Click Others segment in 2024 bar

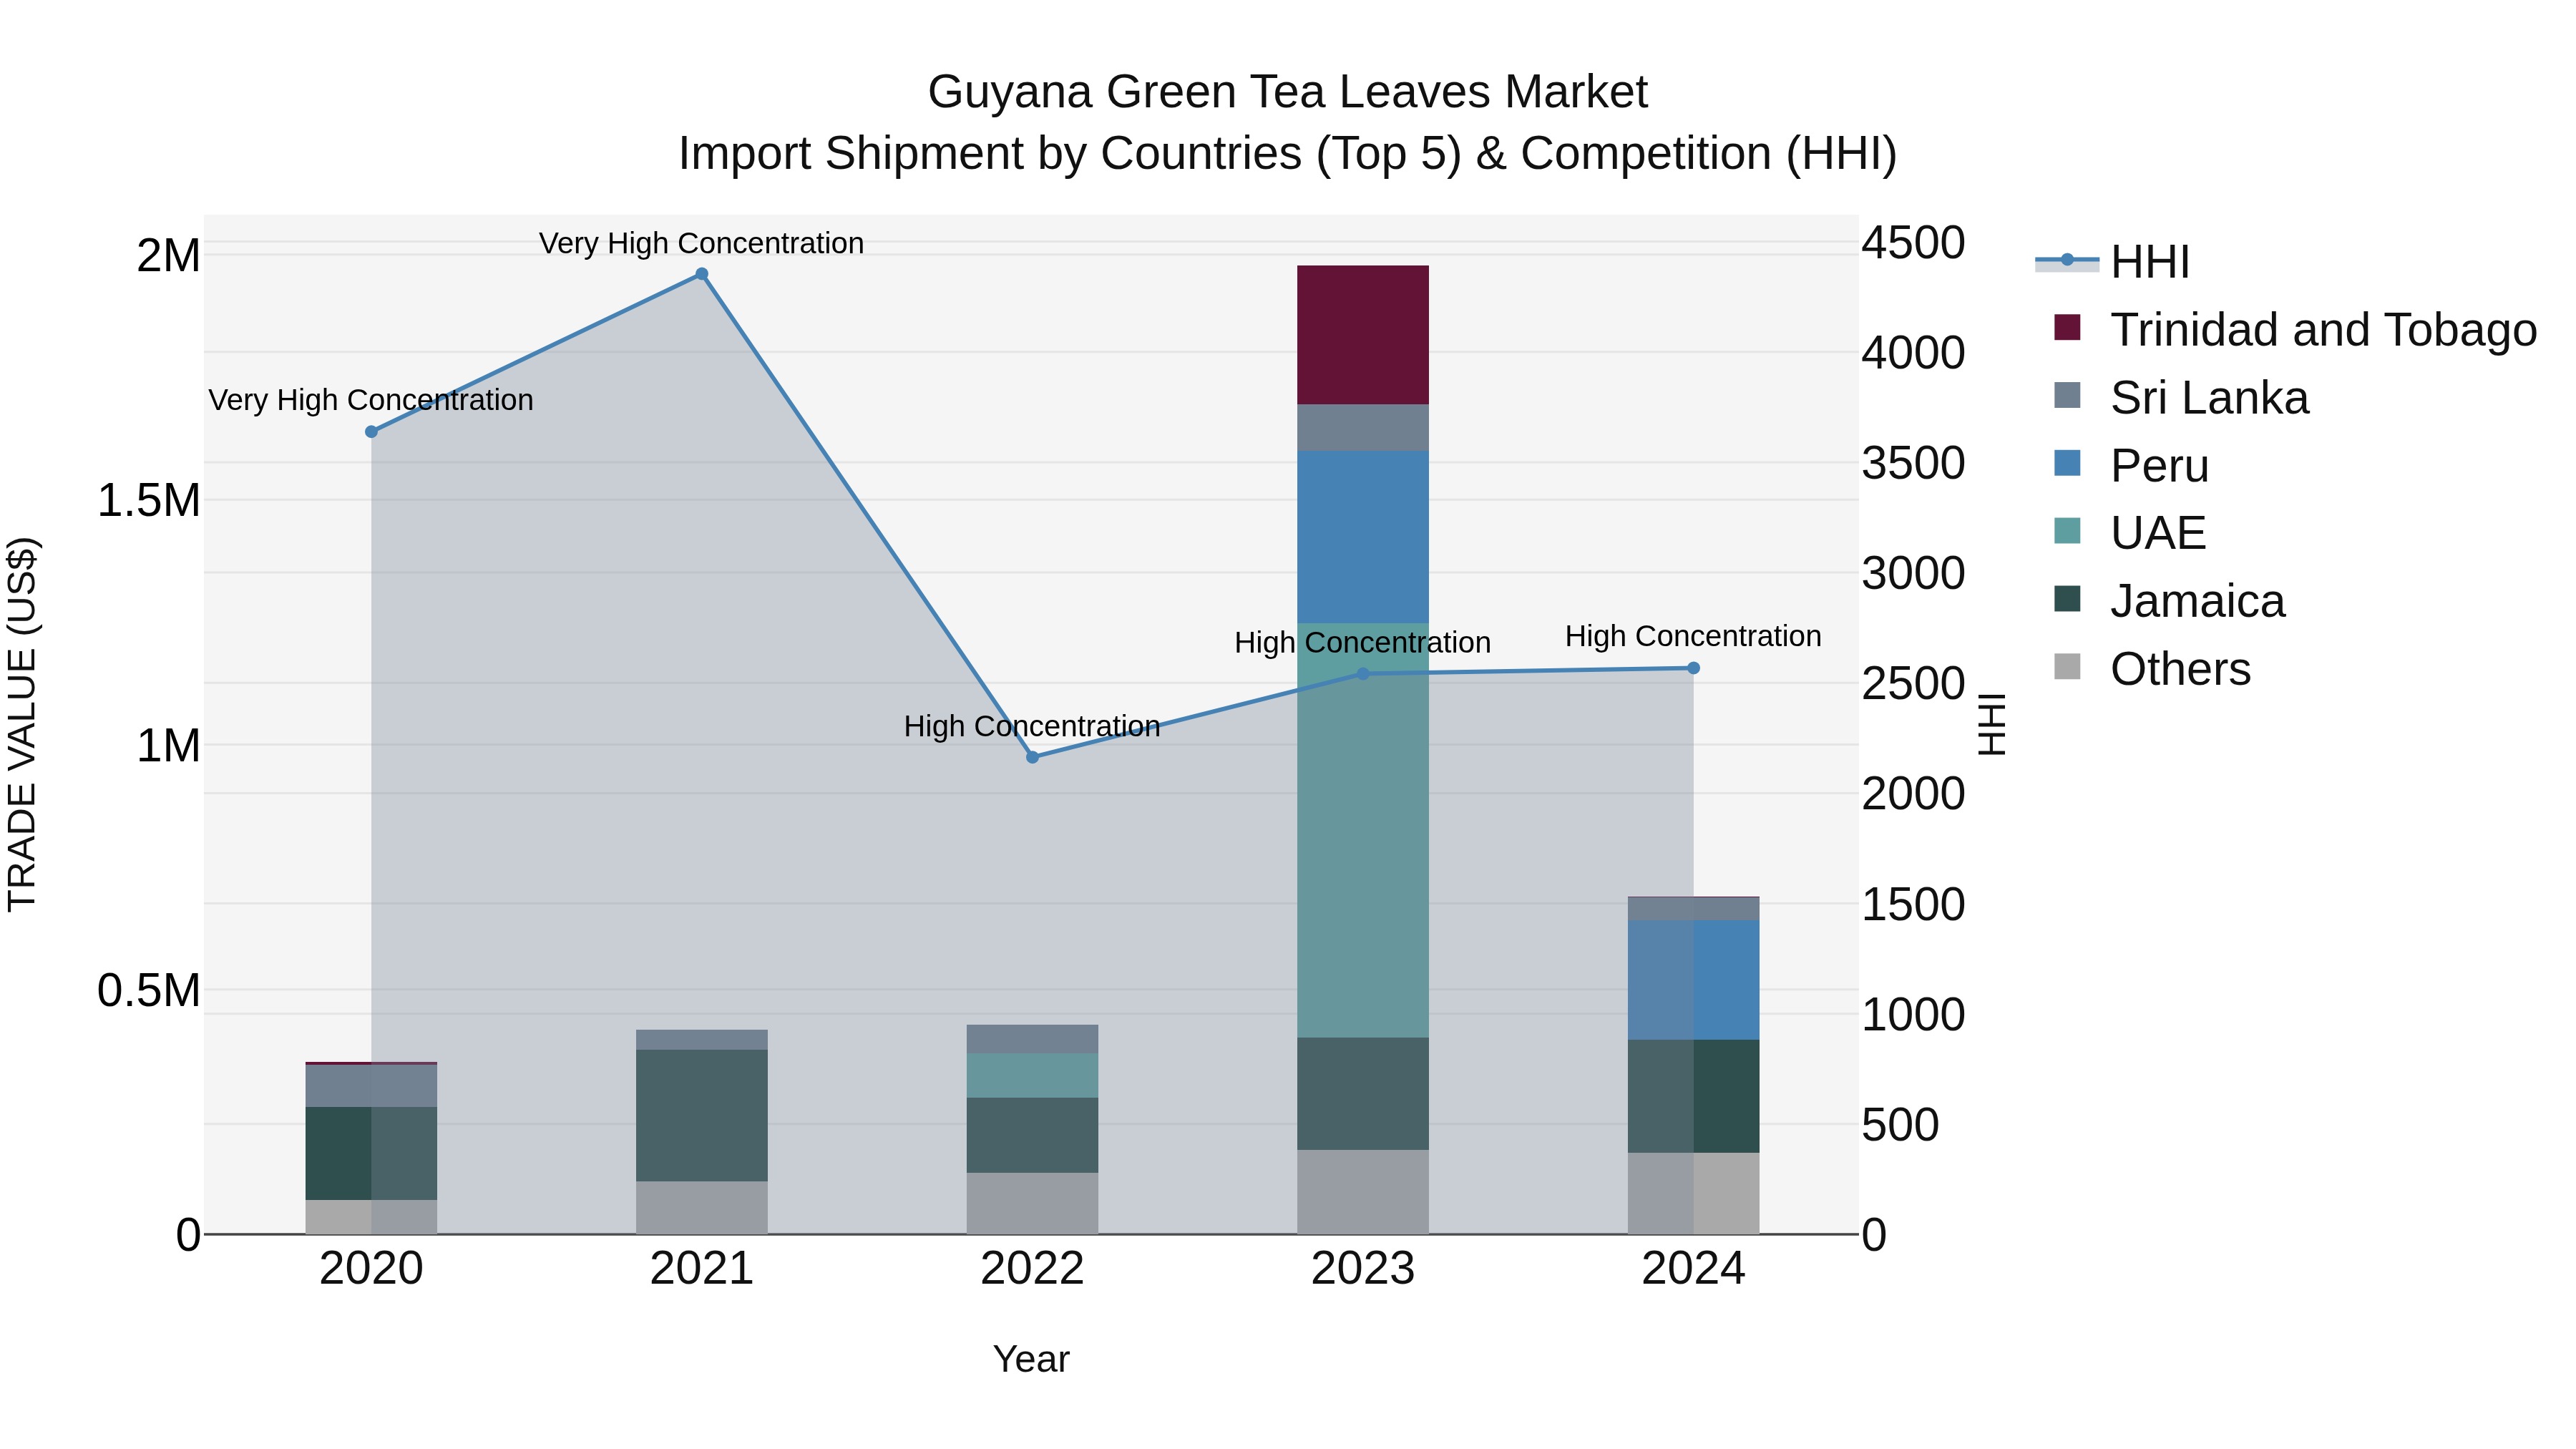(1693, 1193)
